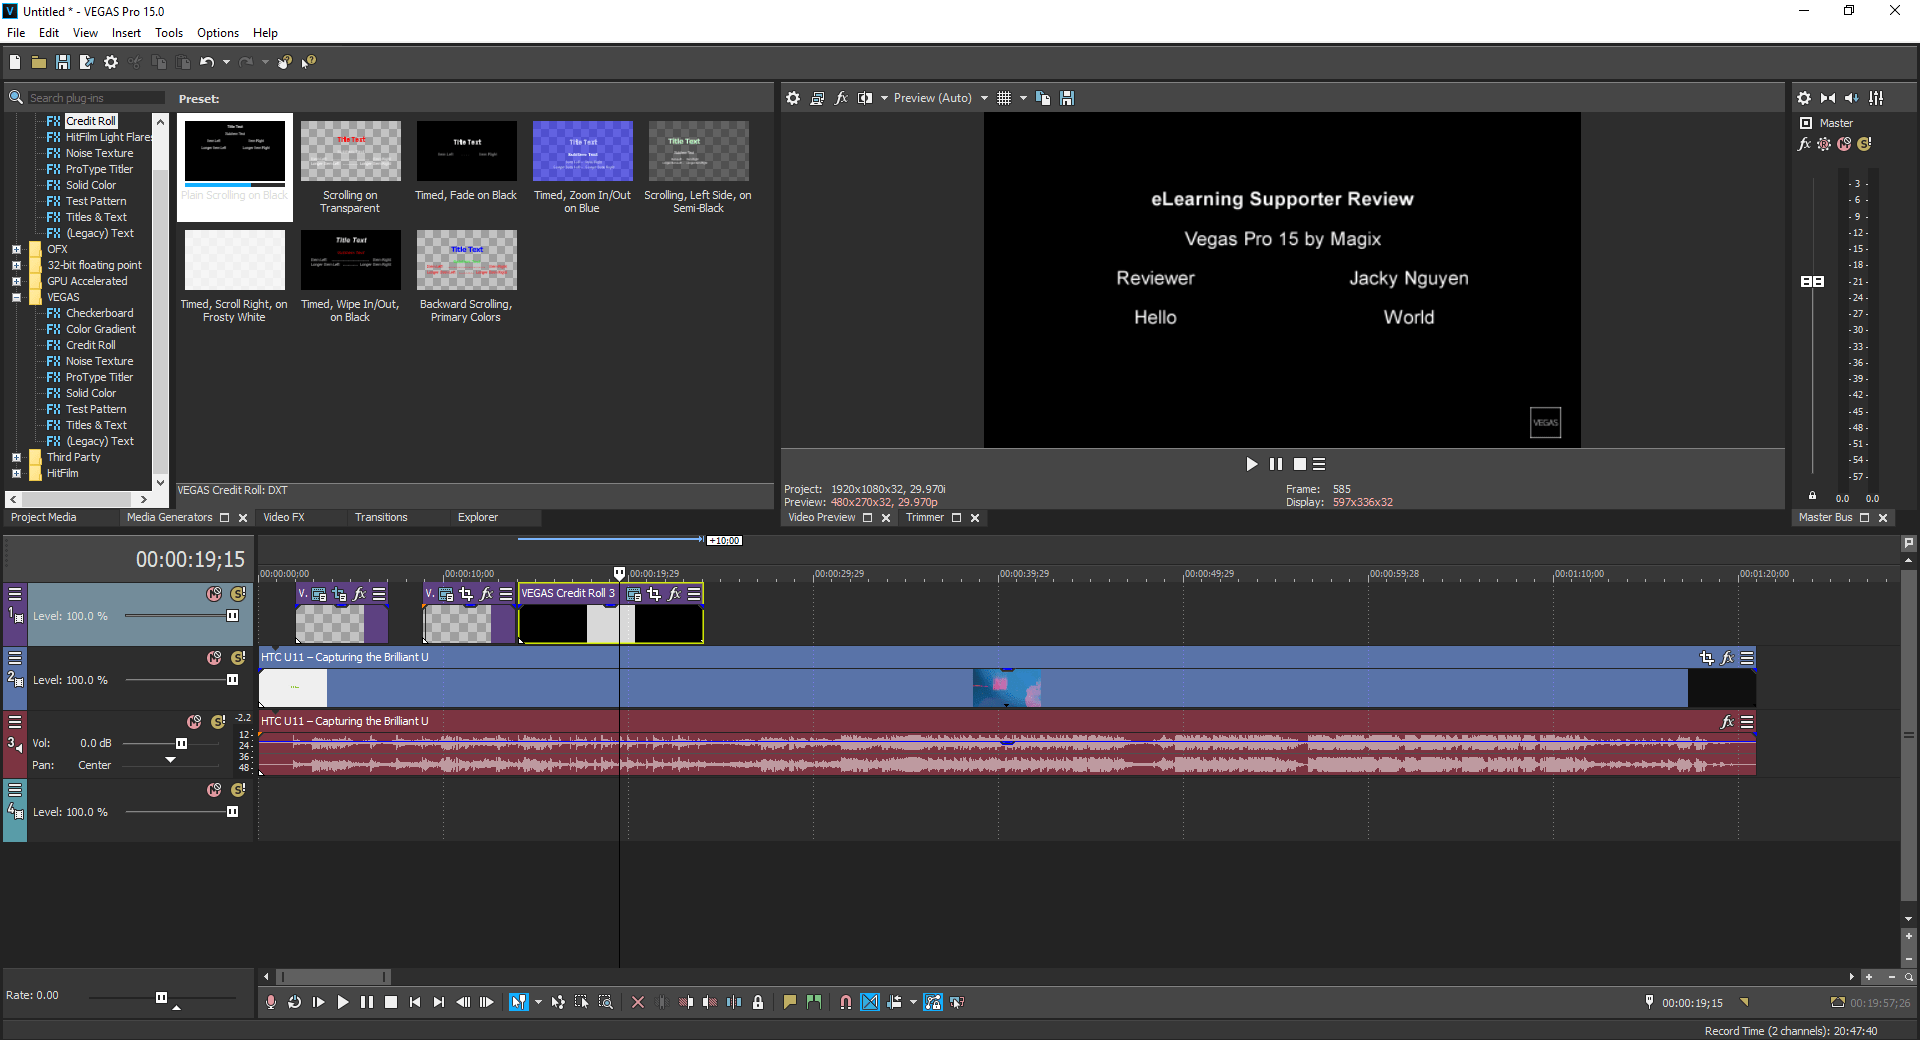Open Master Bus audio properties gear
This screenshot has width=1920, height=1040.
click(x=1804, y=98)
